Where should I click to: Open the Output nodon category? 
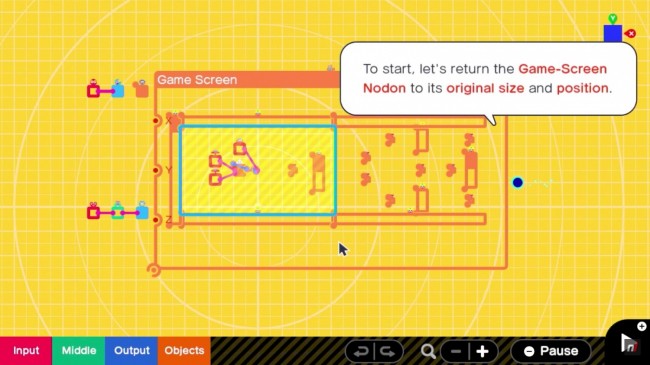(131, 350)
